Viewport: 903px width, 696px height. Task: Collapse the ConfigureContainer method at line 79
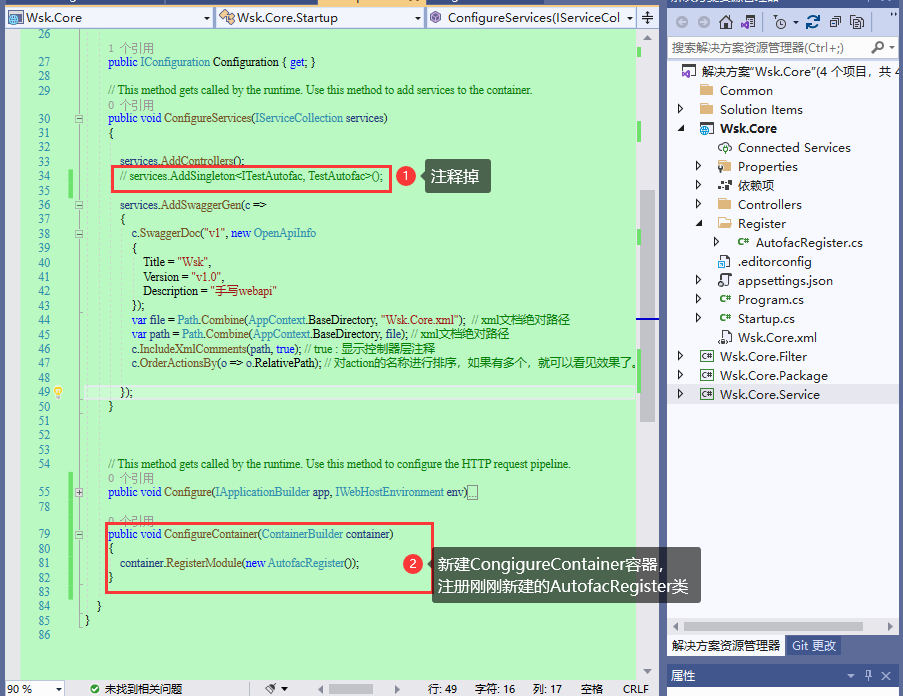(x=79, y=534)
